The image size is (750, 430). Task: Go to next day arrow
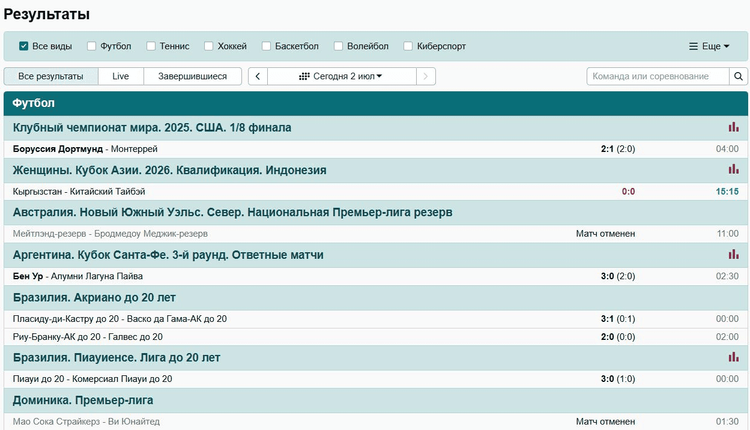(426, 76)
